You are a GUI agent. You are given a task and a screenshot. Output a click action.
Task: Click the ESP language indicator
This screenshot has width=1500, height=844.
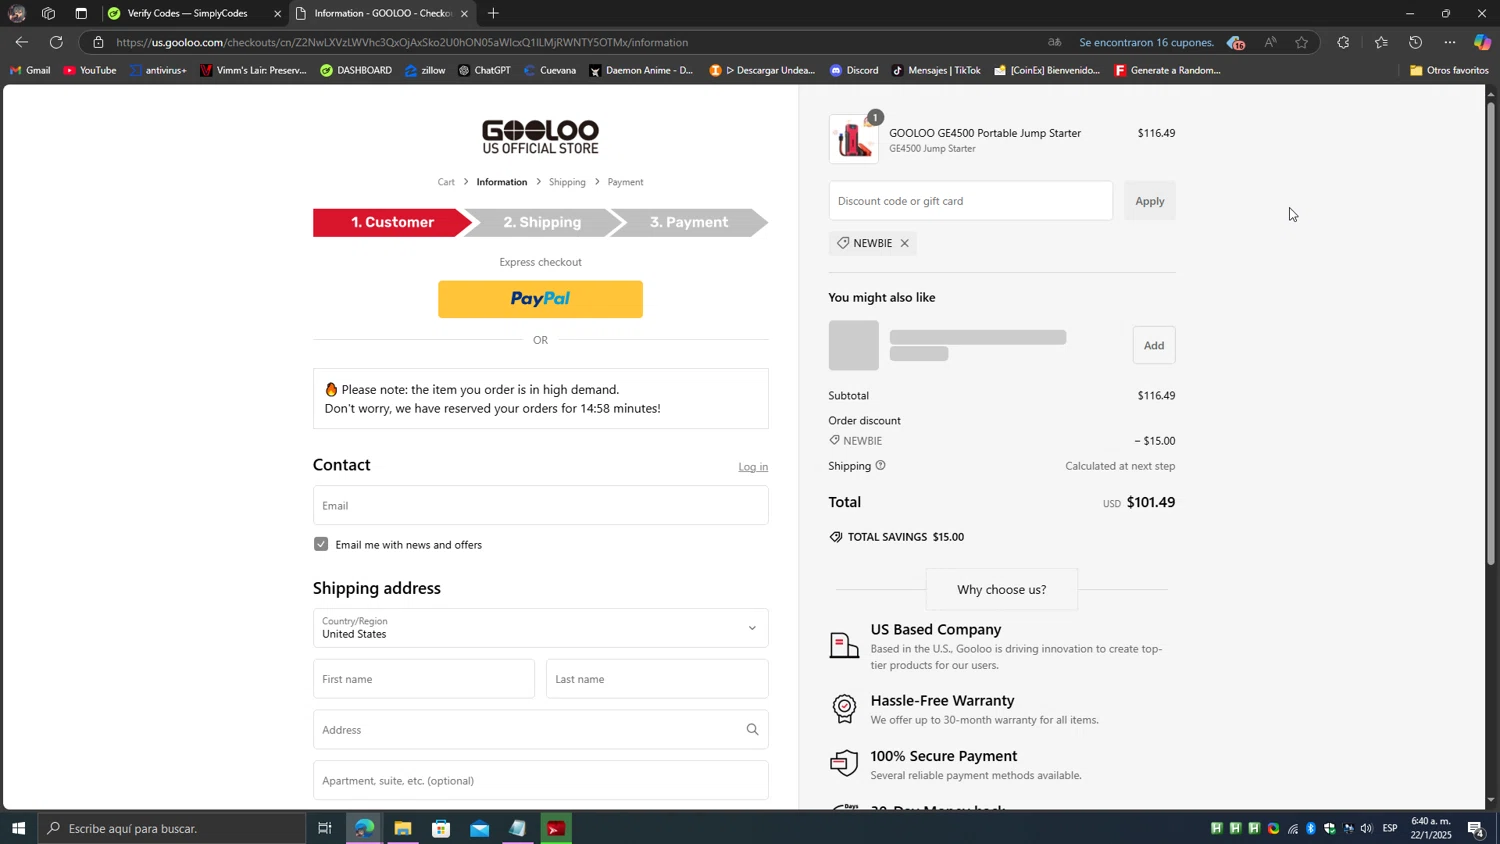[1390, 828]
